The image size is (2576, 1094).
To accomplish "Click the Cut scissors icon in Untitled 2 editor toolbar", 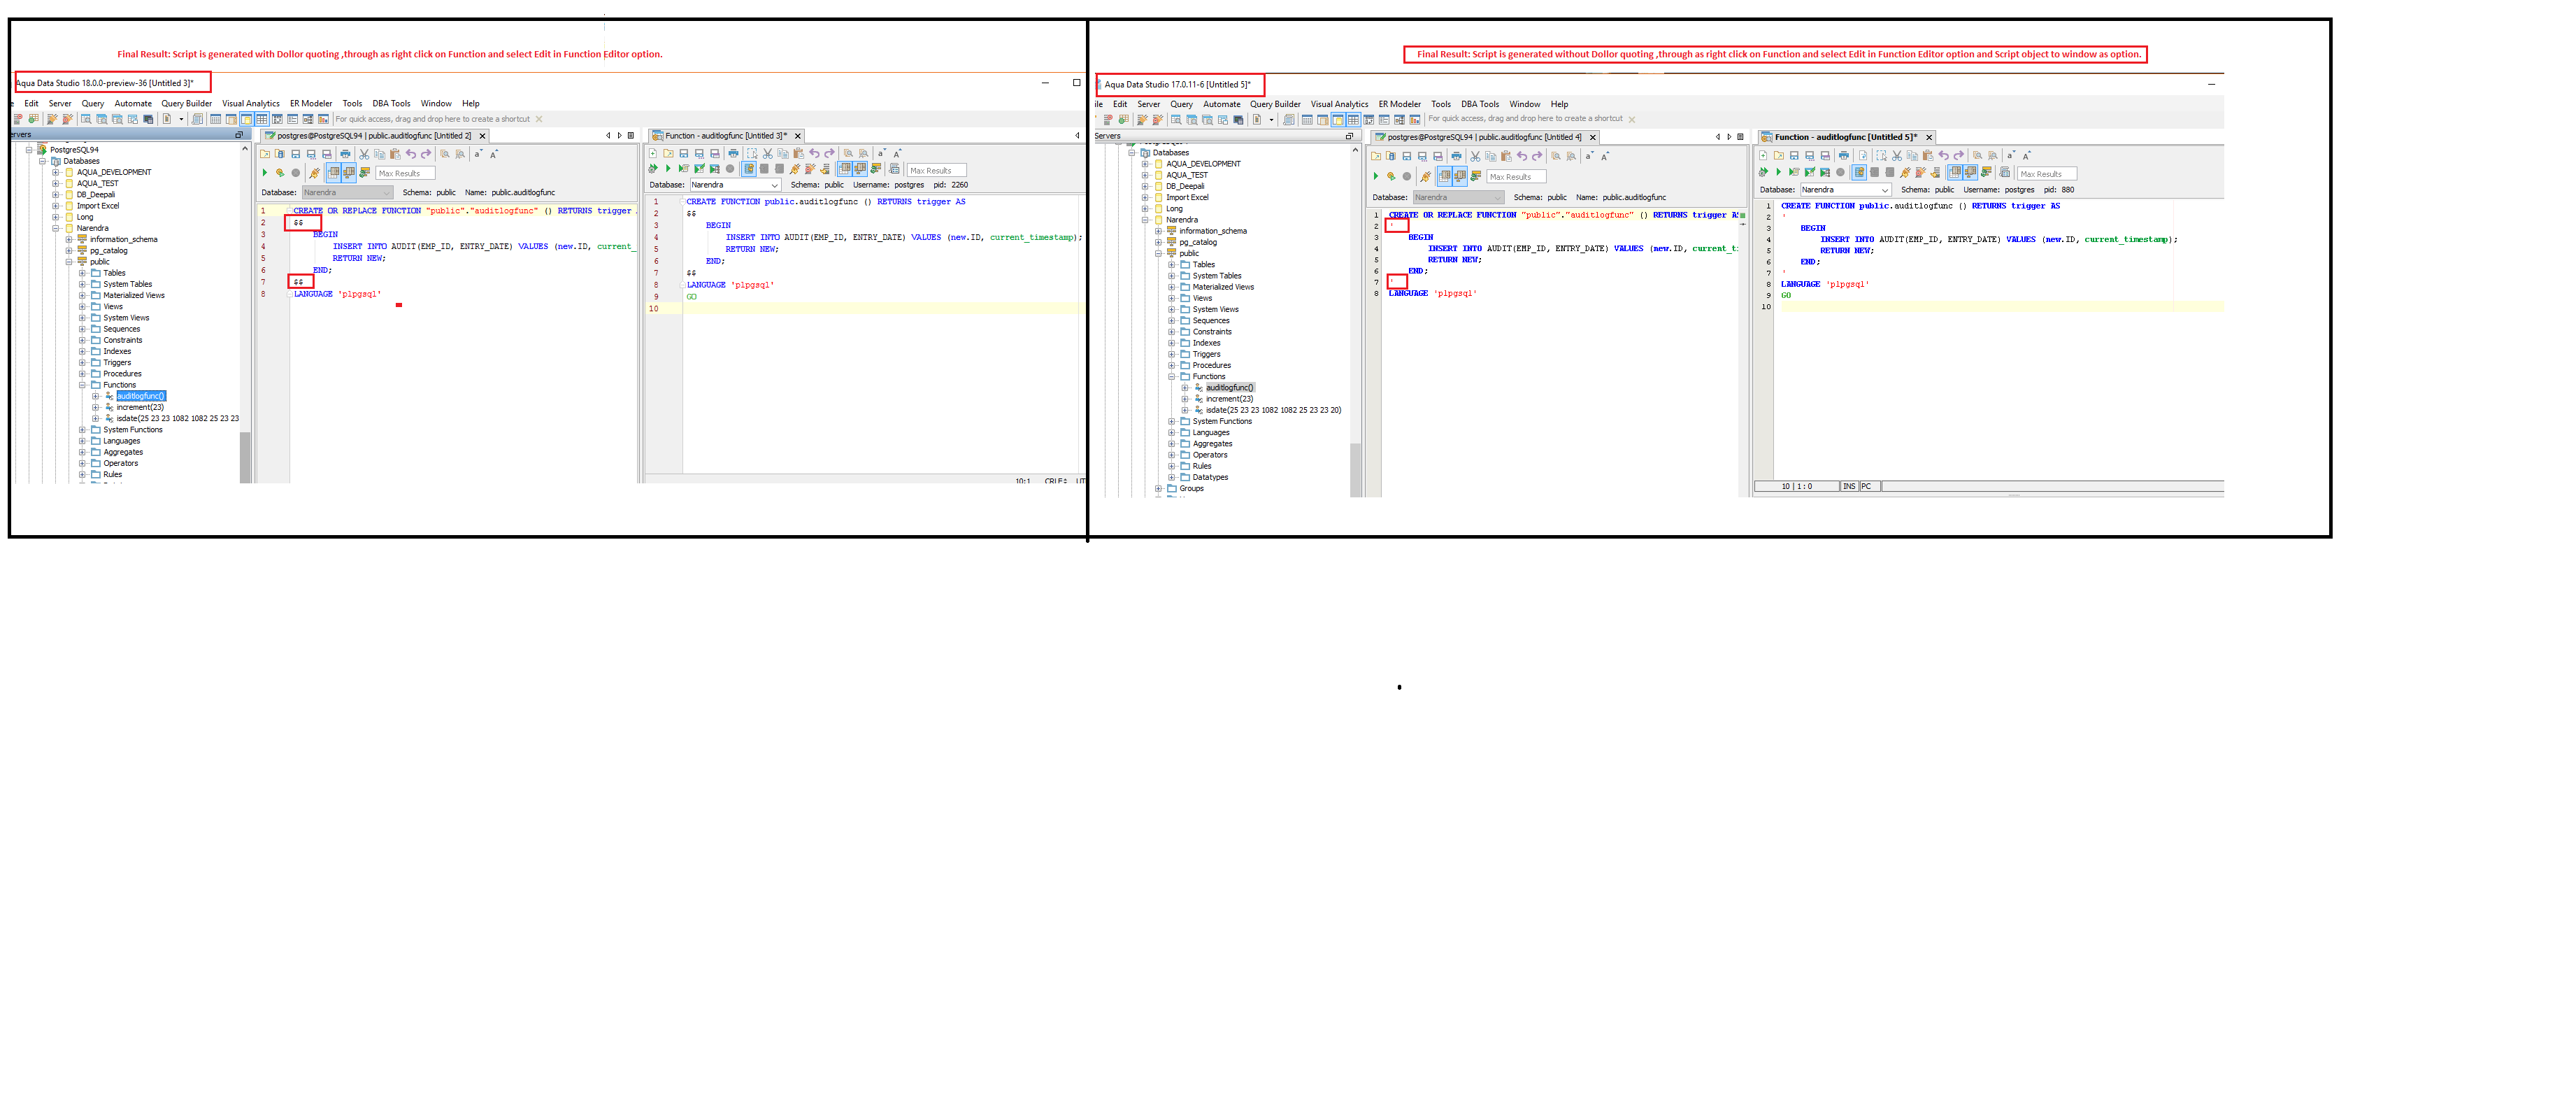I will tap(364, 155).
